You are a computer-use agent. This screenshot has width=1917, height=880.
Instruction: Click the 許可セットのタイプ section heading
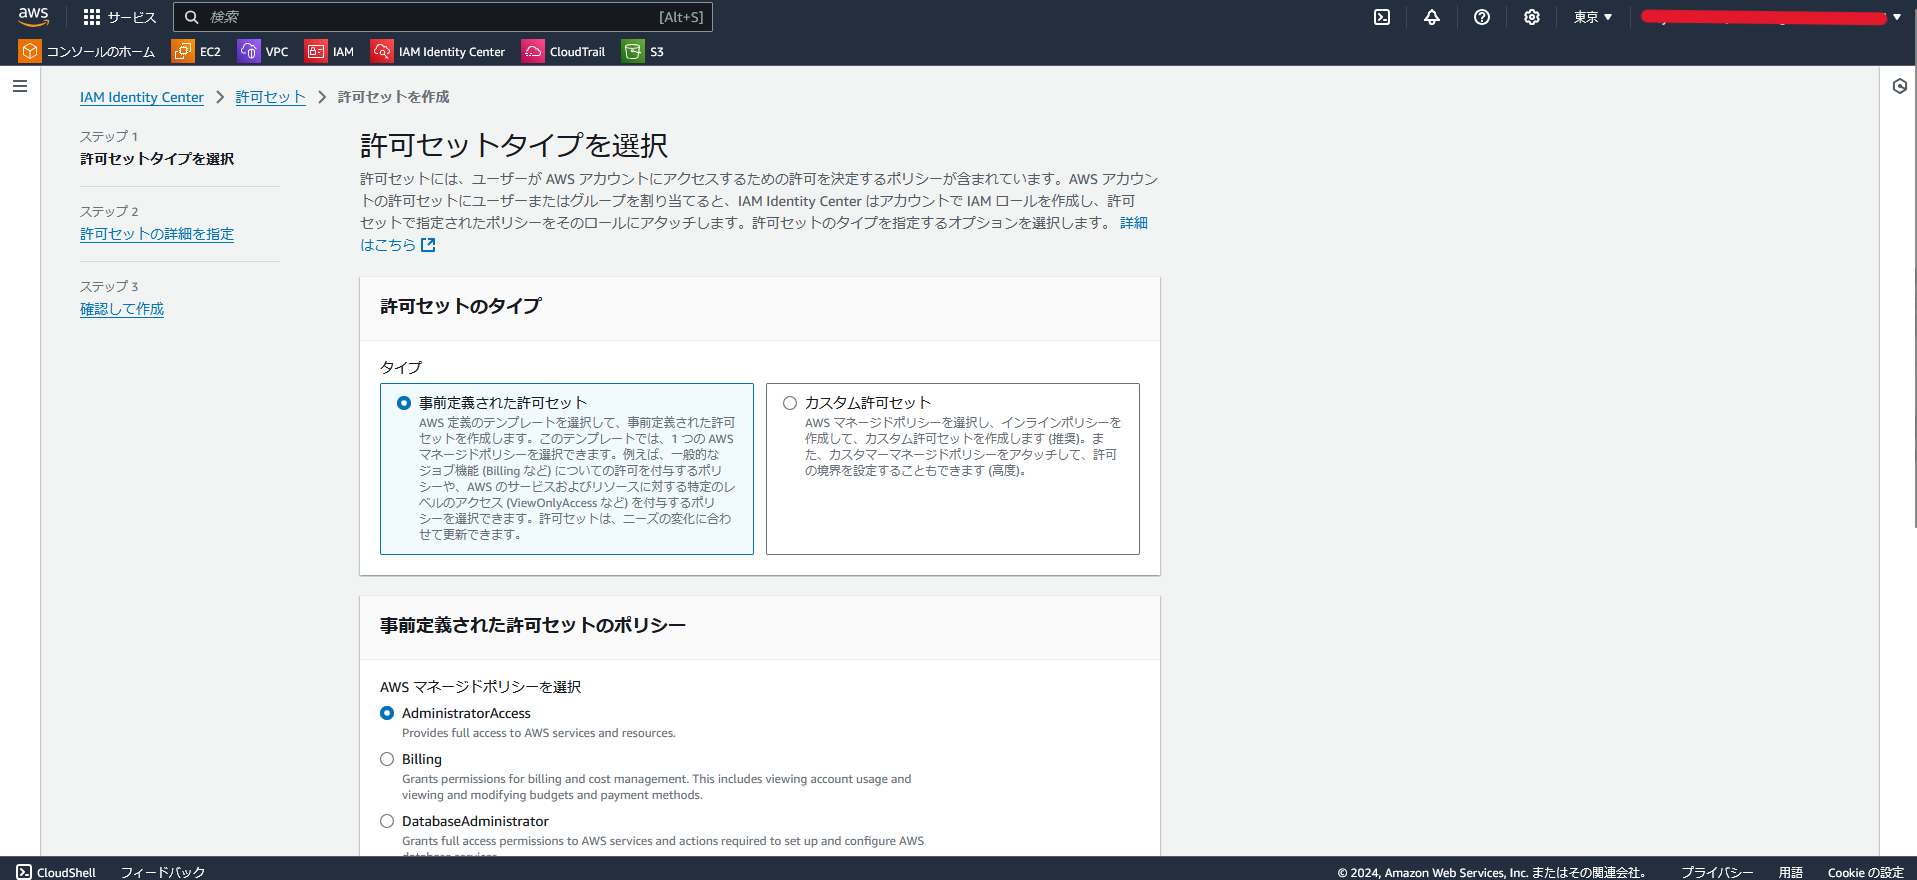tap(461, 306)
